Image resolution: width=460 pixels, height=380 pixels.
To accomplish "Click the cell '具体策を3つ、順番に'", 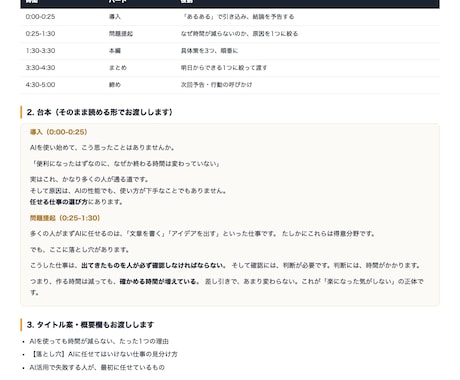I will (209, 51).
